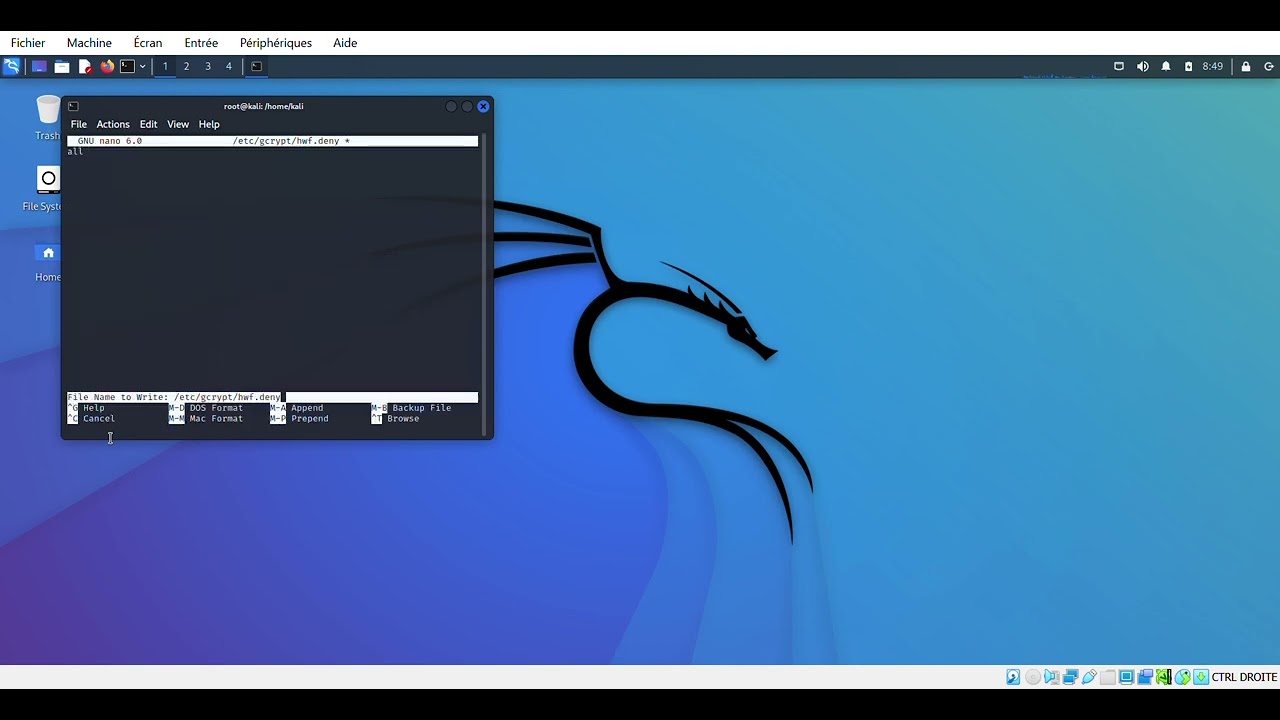Viewport: 1280px width, 720px height.
Task: Click the nano Help shortcut
Action: pos(86,408)
